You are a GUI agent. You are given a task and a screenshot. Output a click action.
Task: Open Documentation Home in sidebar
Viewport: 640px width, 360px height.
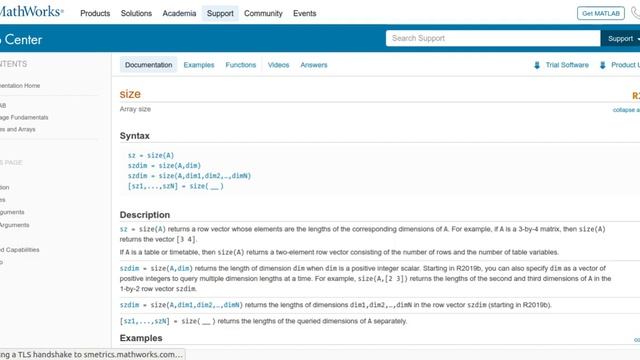pos(20,86)
